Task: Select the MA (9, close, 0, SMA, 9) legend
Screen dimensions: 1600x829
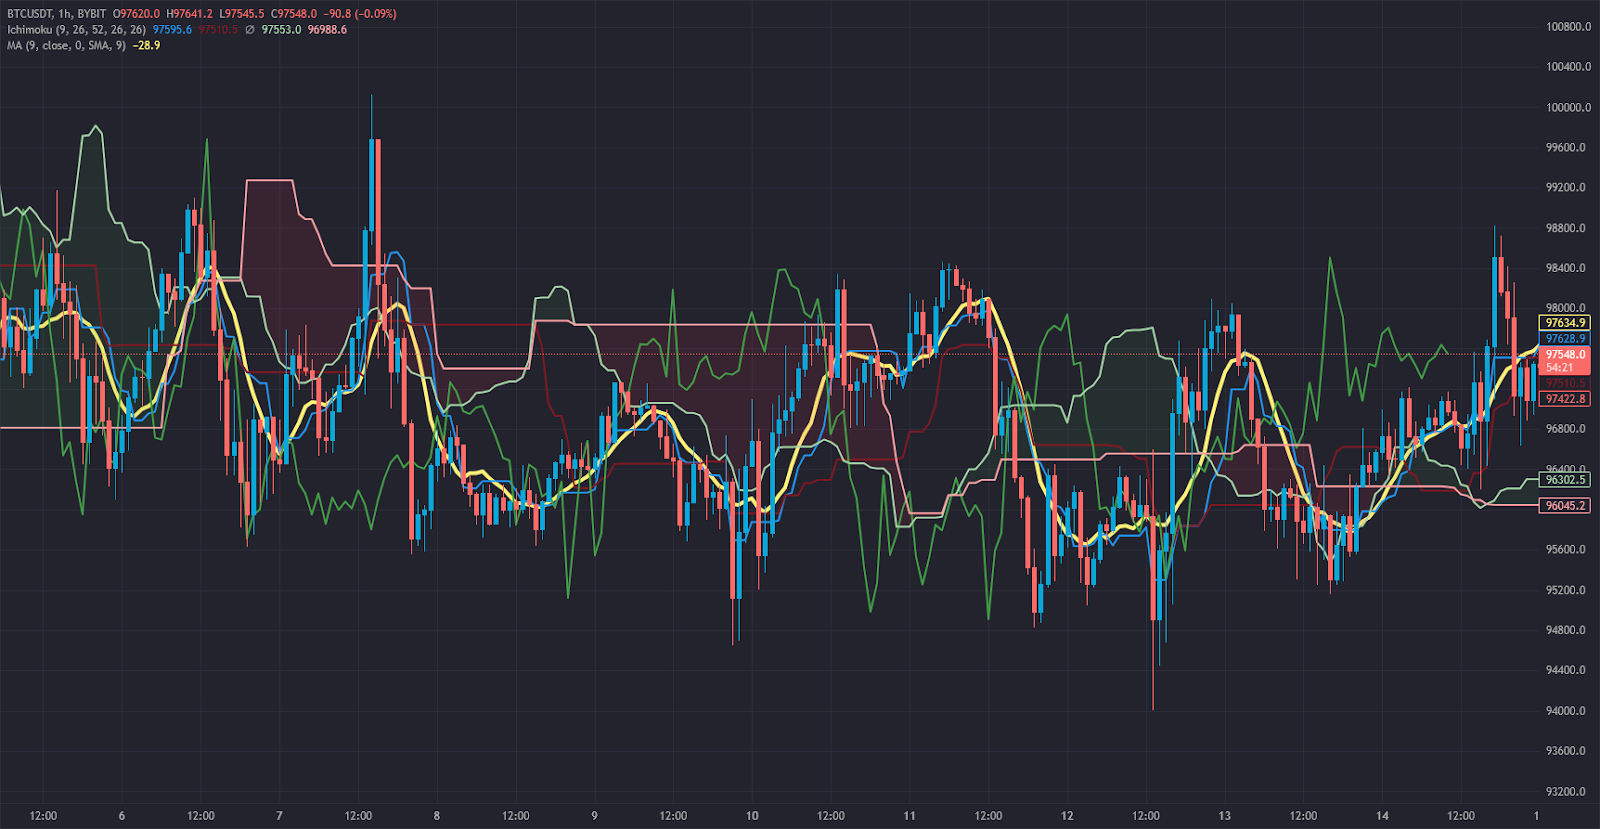Action: coord(66,46)
